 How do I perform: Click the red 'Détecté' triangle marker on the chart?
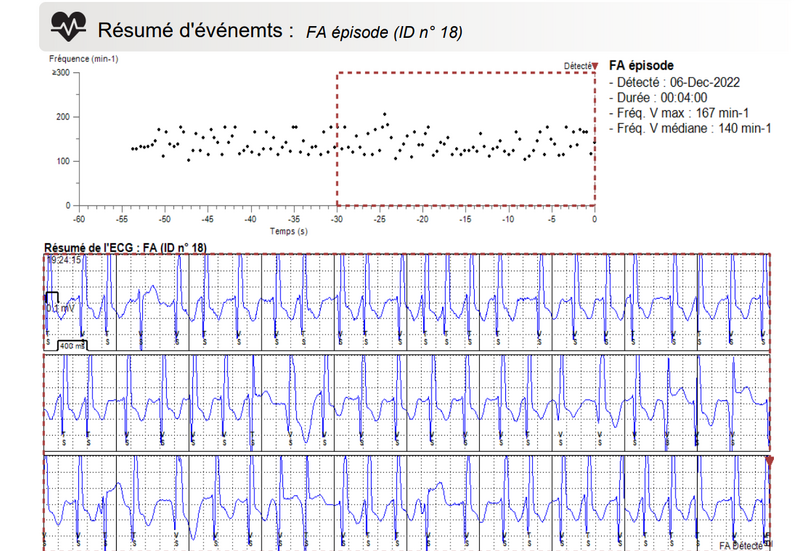click(594, 66)
